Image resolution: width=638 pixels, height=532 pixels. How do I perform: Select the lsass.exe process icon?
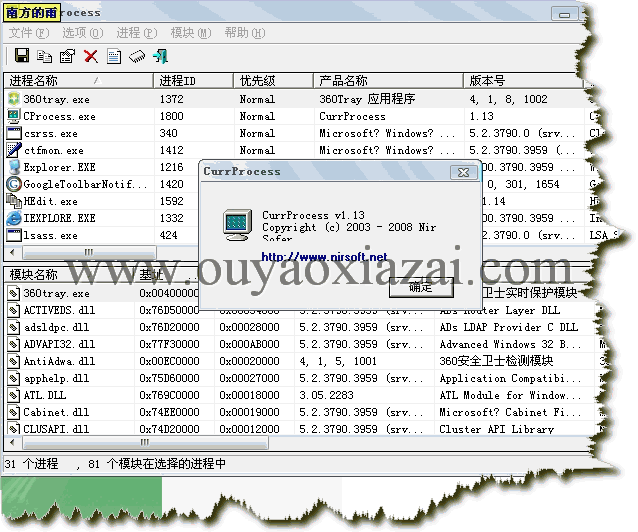point(14,235)
